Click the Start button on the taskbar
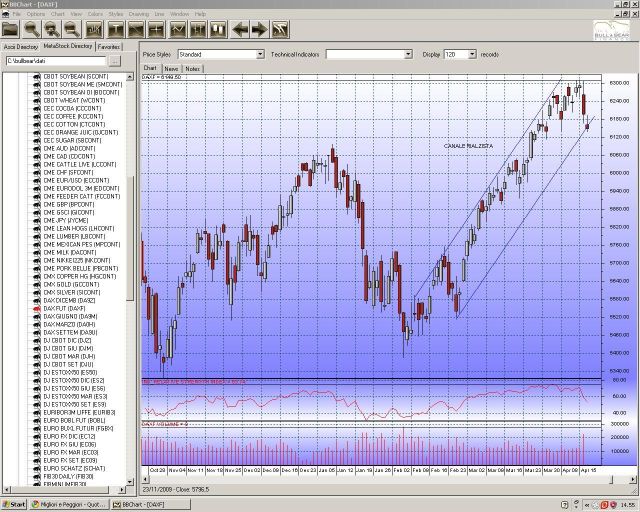 pos(13,505)
